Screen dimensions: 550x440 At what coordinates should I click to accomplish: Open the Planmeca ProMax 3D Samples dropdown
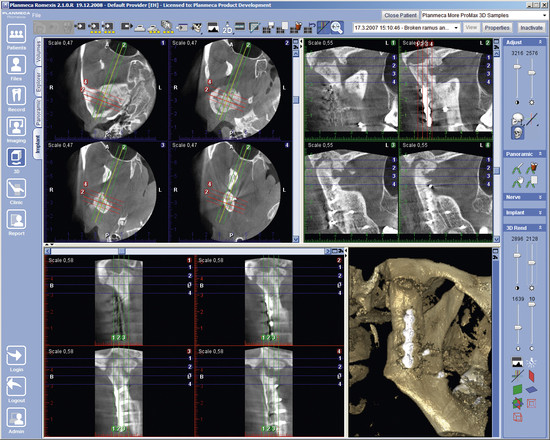484,15
